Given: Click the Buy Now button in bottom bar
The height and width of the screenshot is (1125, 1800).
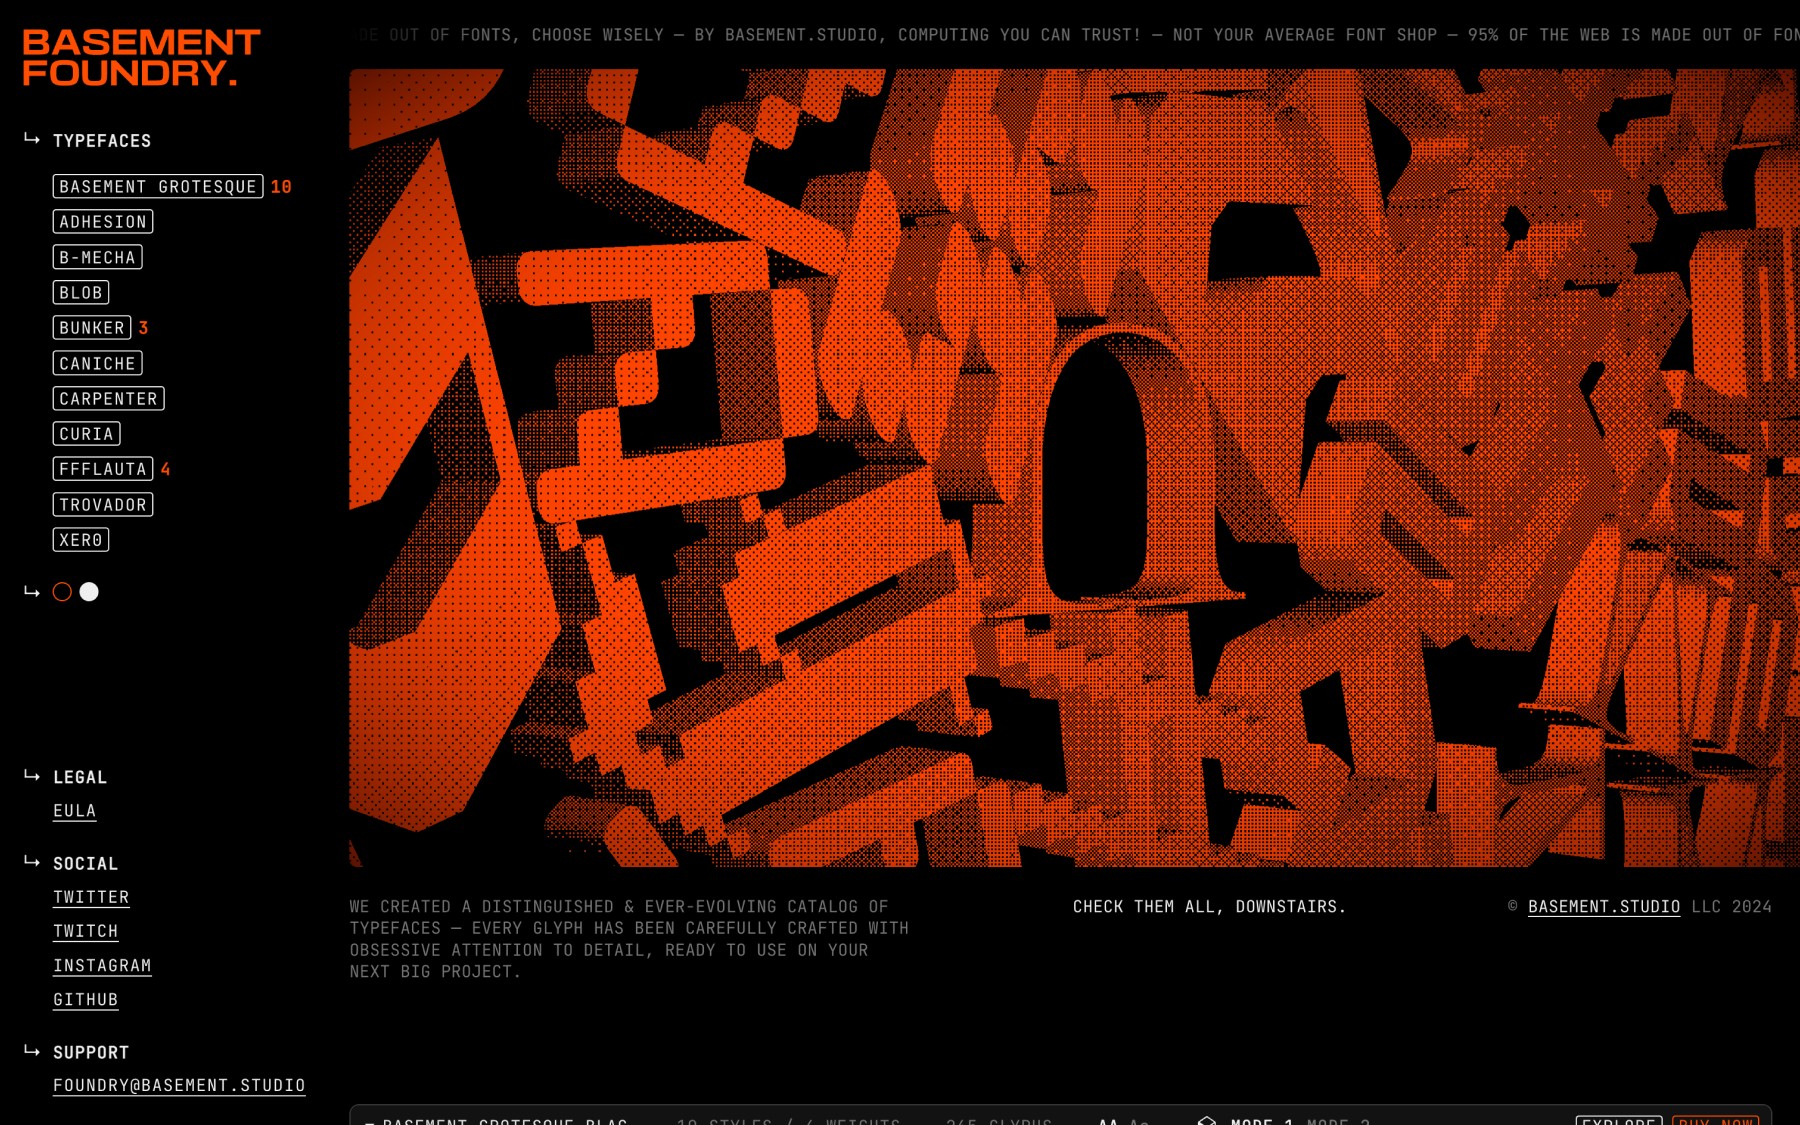Looking at the screenshot, I should point(1716,1121).
